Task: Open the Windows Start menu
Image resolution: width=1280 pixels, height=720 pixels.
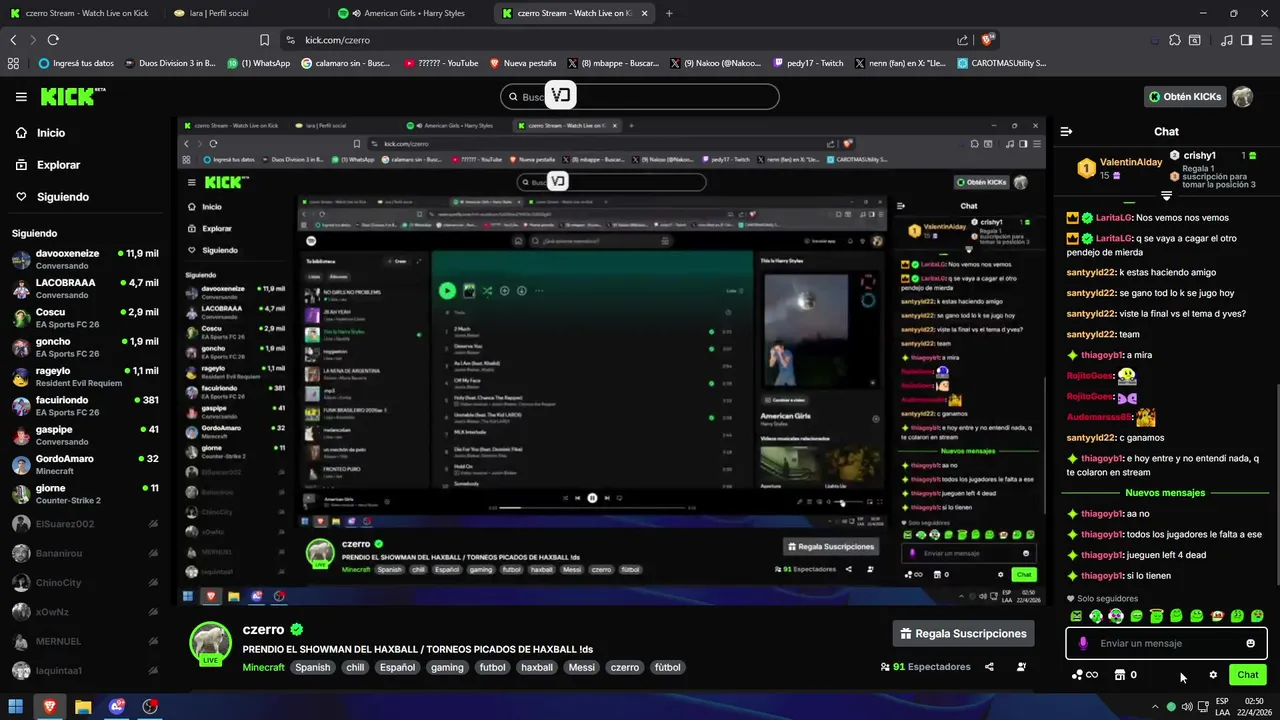Action: coord(16,707)
